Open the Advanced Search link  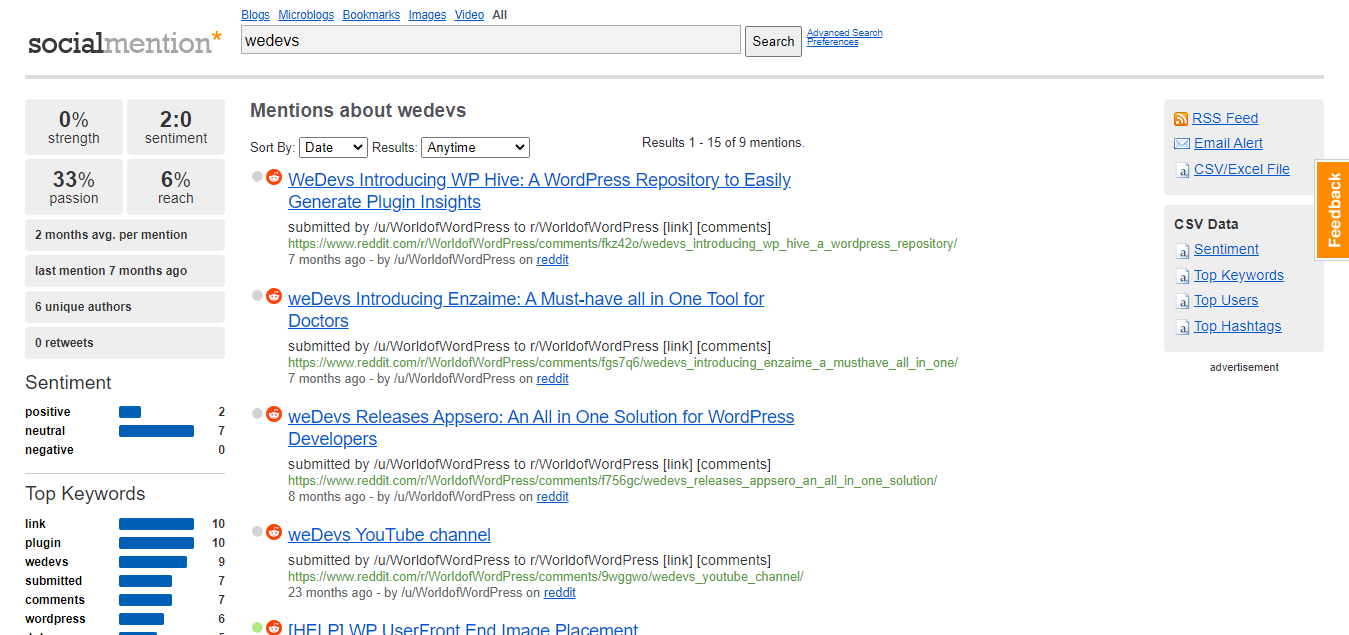[845, 33]
